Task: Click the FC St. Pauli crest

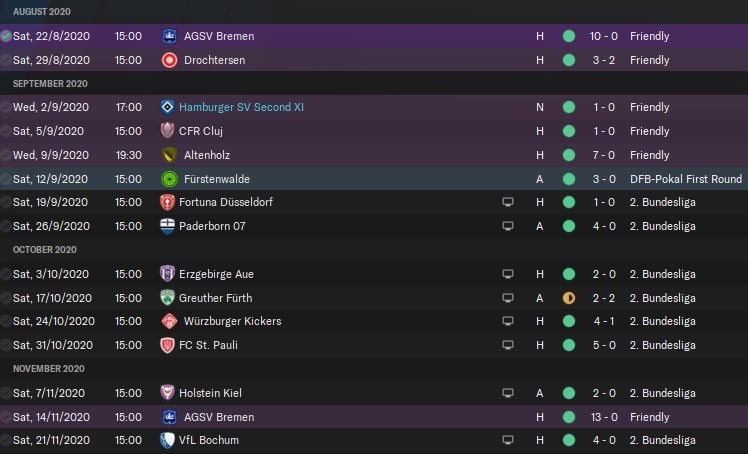Action: 168,345
